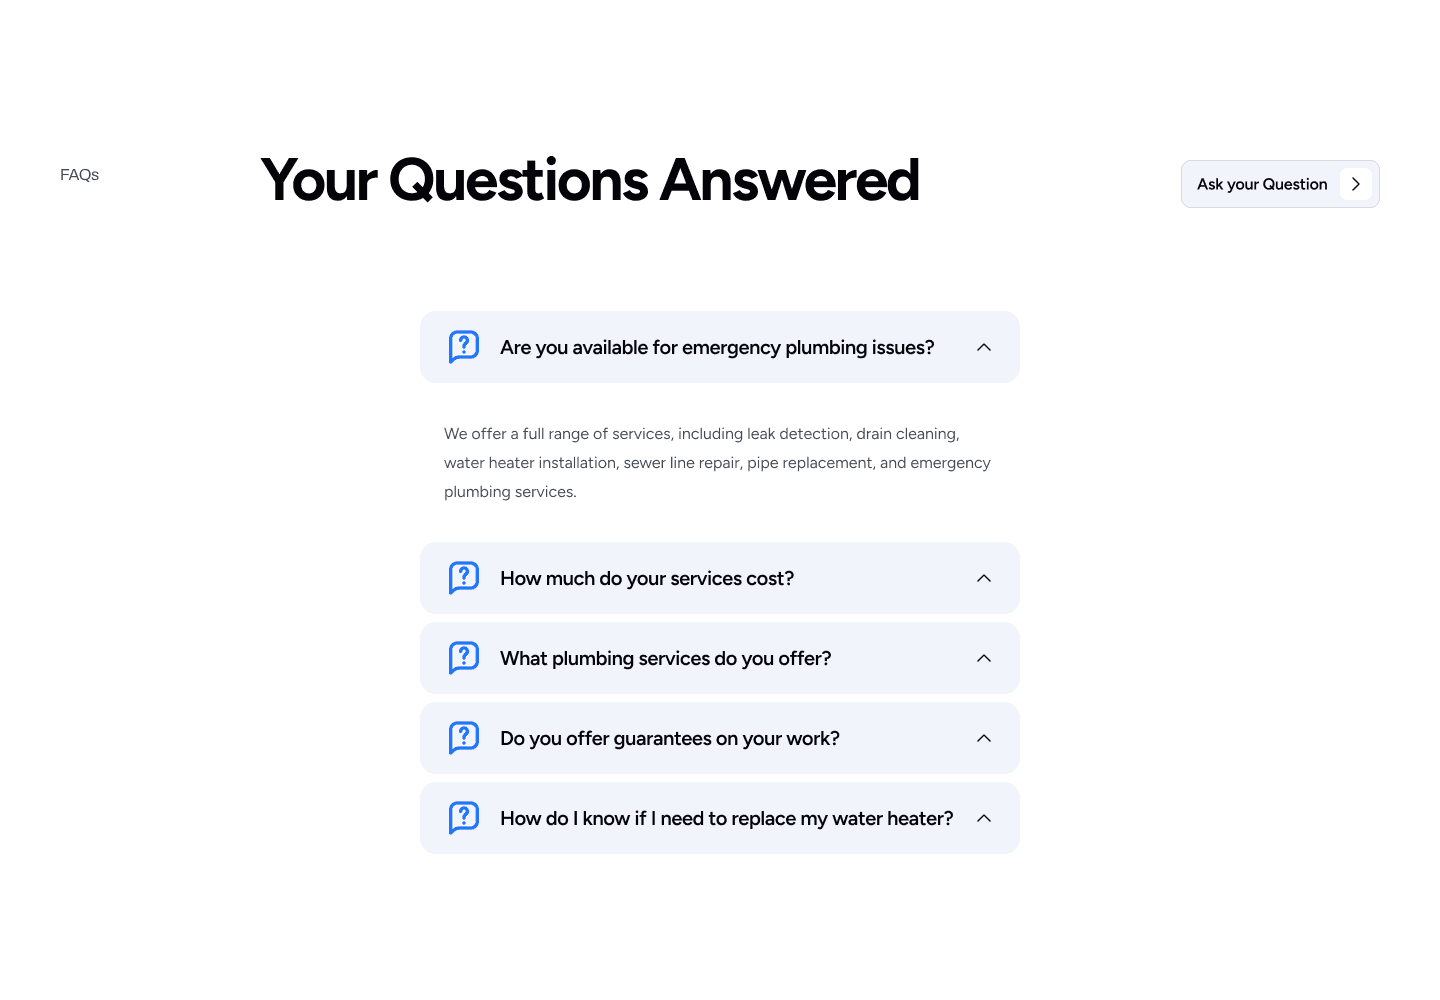
Task: Open the question about service costs
Action: pos(647,578)
